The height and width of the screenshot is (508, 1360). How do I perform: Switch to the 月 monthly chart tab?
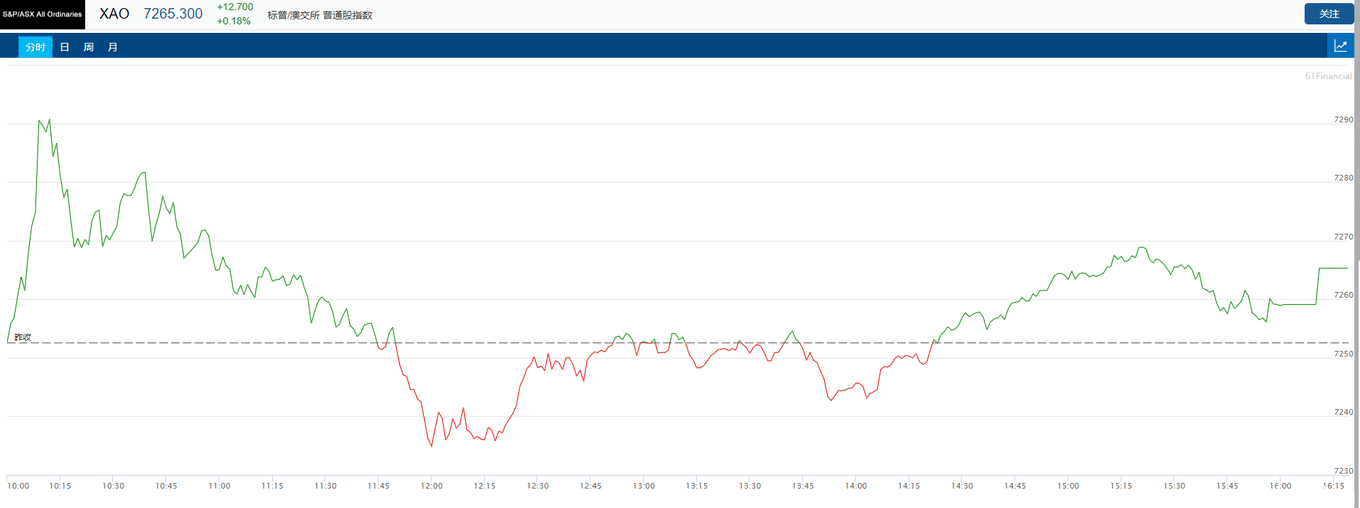click(x=113, y=47)
